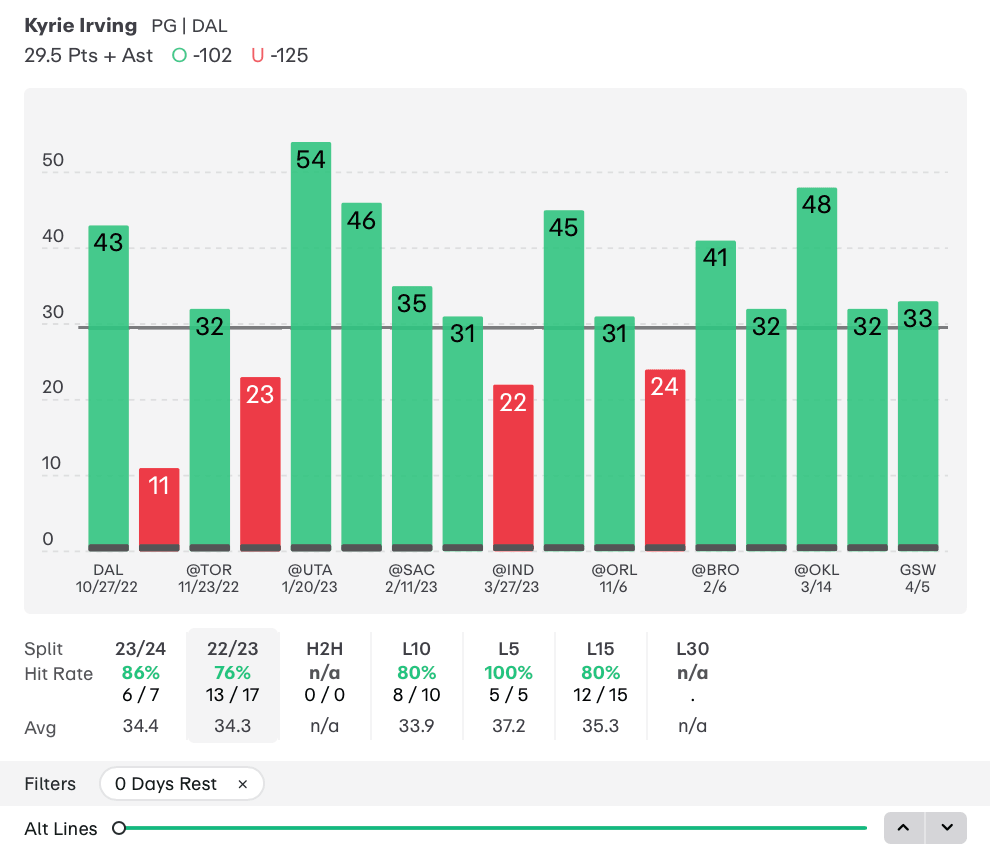Image resolution: width=990 pixels, height=850 pixels.
Task: Click the 13 / 17 record text
Action: coord(232,695)
